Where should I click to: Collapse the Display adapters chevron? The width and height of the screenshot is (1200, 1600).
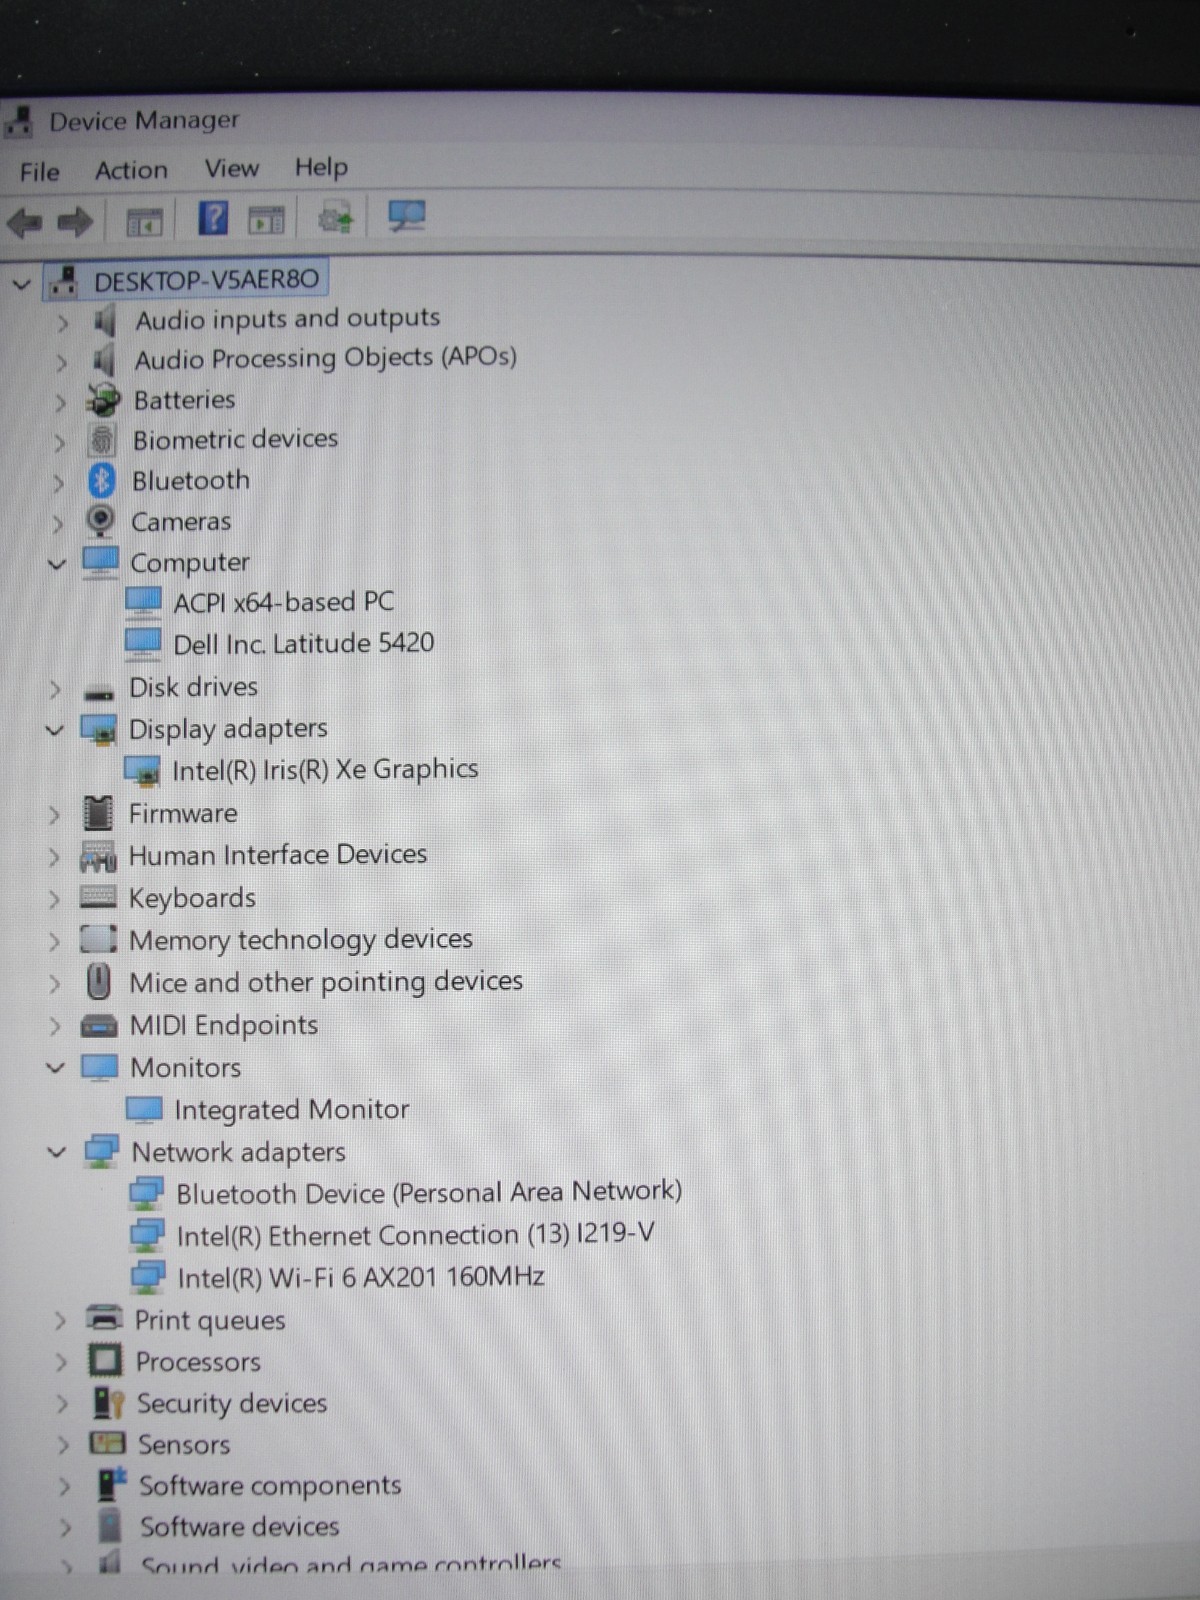click(55, 730)
